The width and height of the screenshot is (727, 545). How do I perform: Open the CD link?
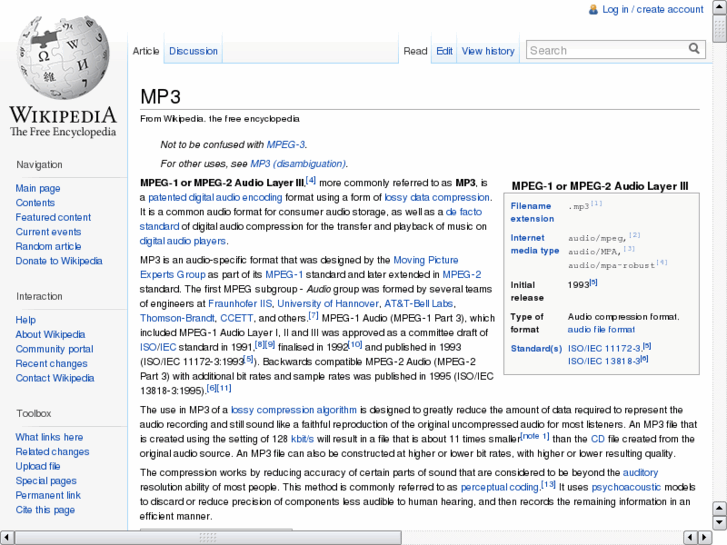598,439
